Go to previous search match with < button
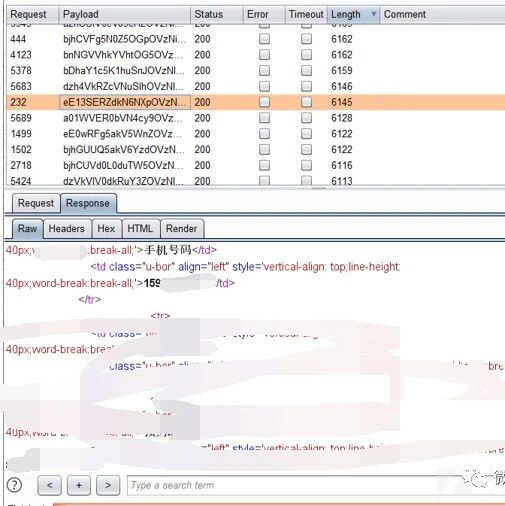 [50, 485]
